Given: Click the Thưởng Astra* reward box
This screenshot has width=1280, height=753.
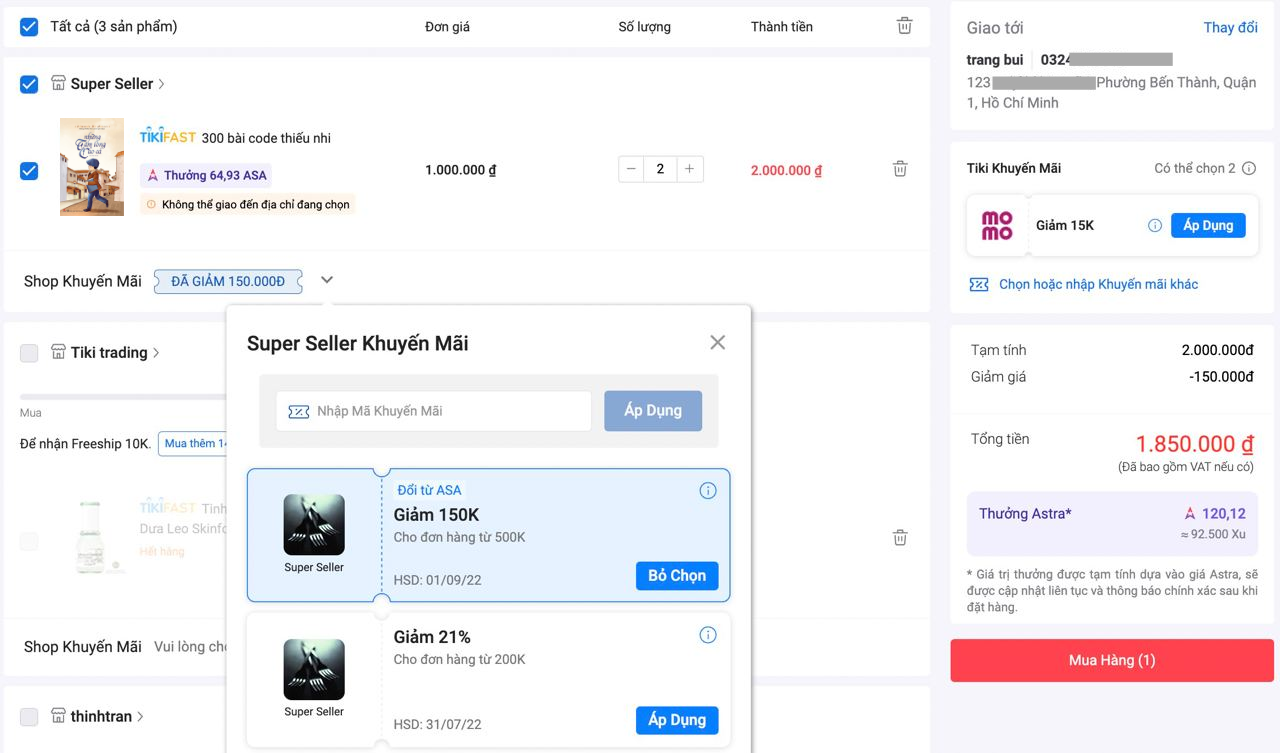Looking at the screenshot, I should [1112, 524].
